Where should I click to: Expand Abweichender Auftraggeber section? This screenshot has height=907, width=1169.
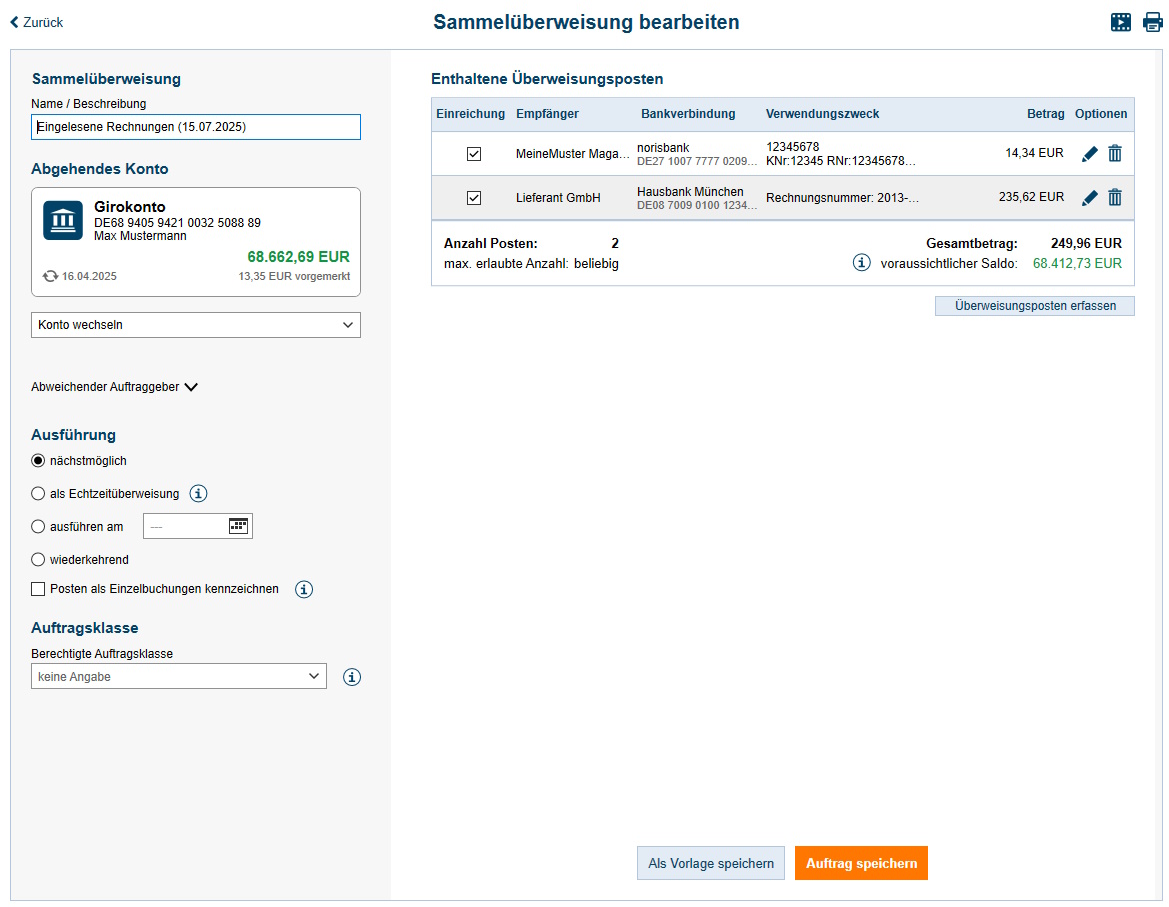pos(115,387)
